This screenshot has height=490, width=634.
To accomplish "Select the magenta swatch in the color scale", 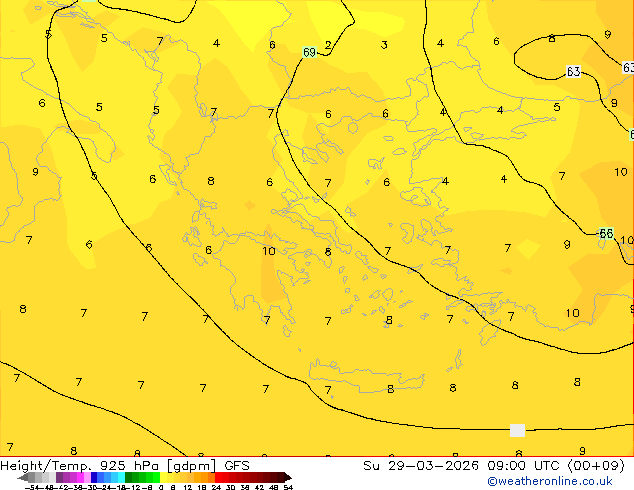I will [x=80, y=477].
